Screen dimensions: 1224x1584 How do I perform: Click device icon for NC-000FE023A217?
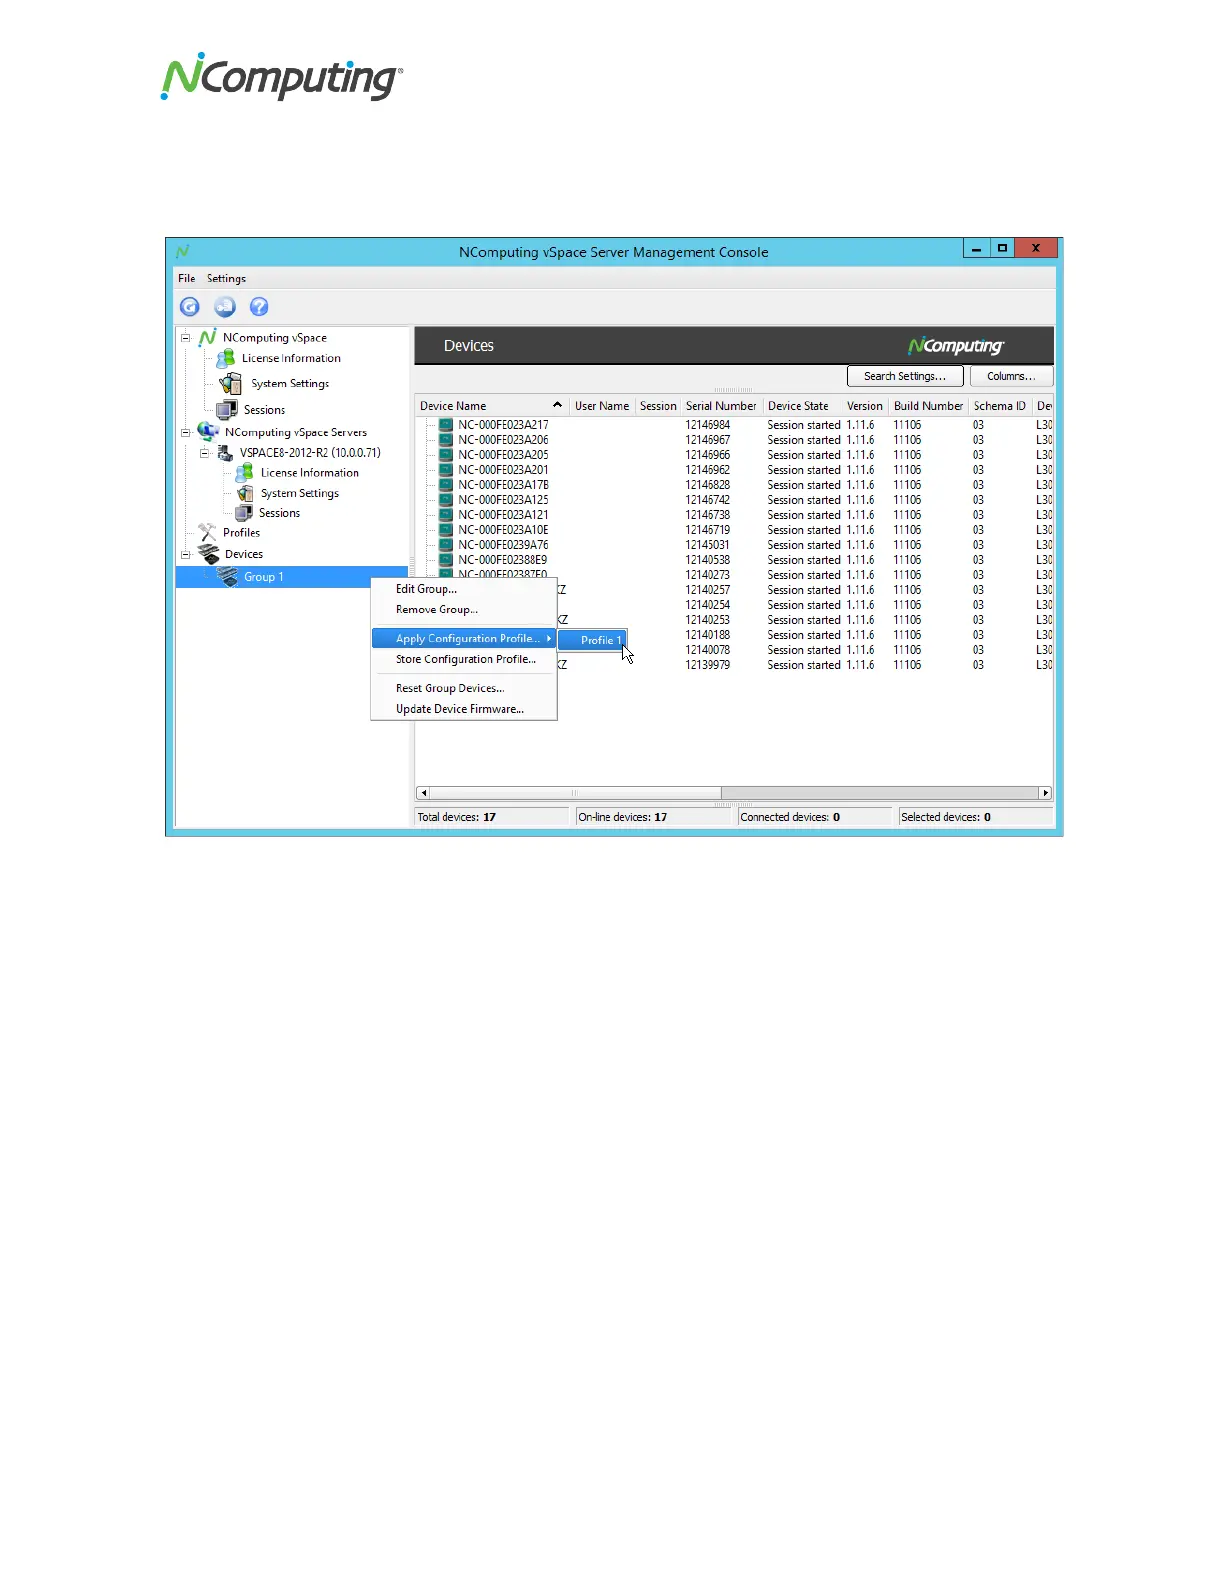tap(446, 425)
